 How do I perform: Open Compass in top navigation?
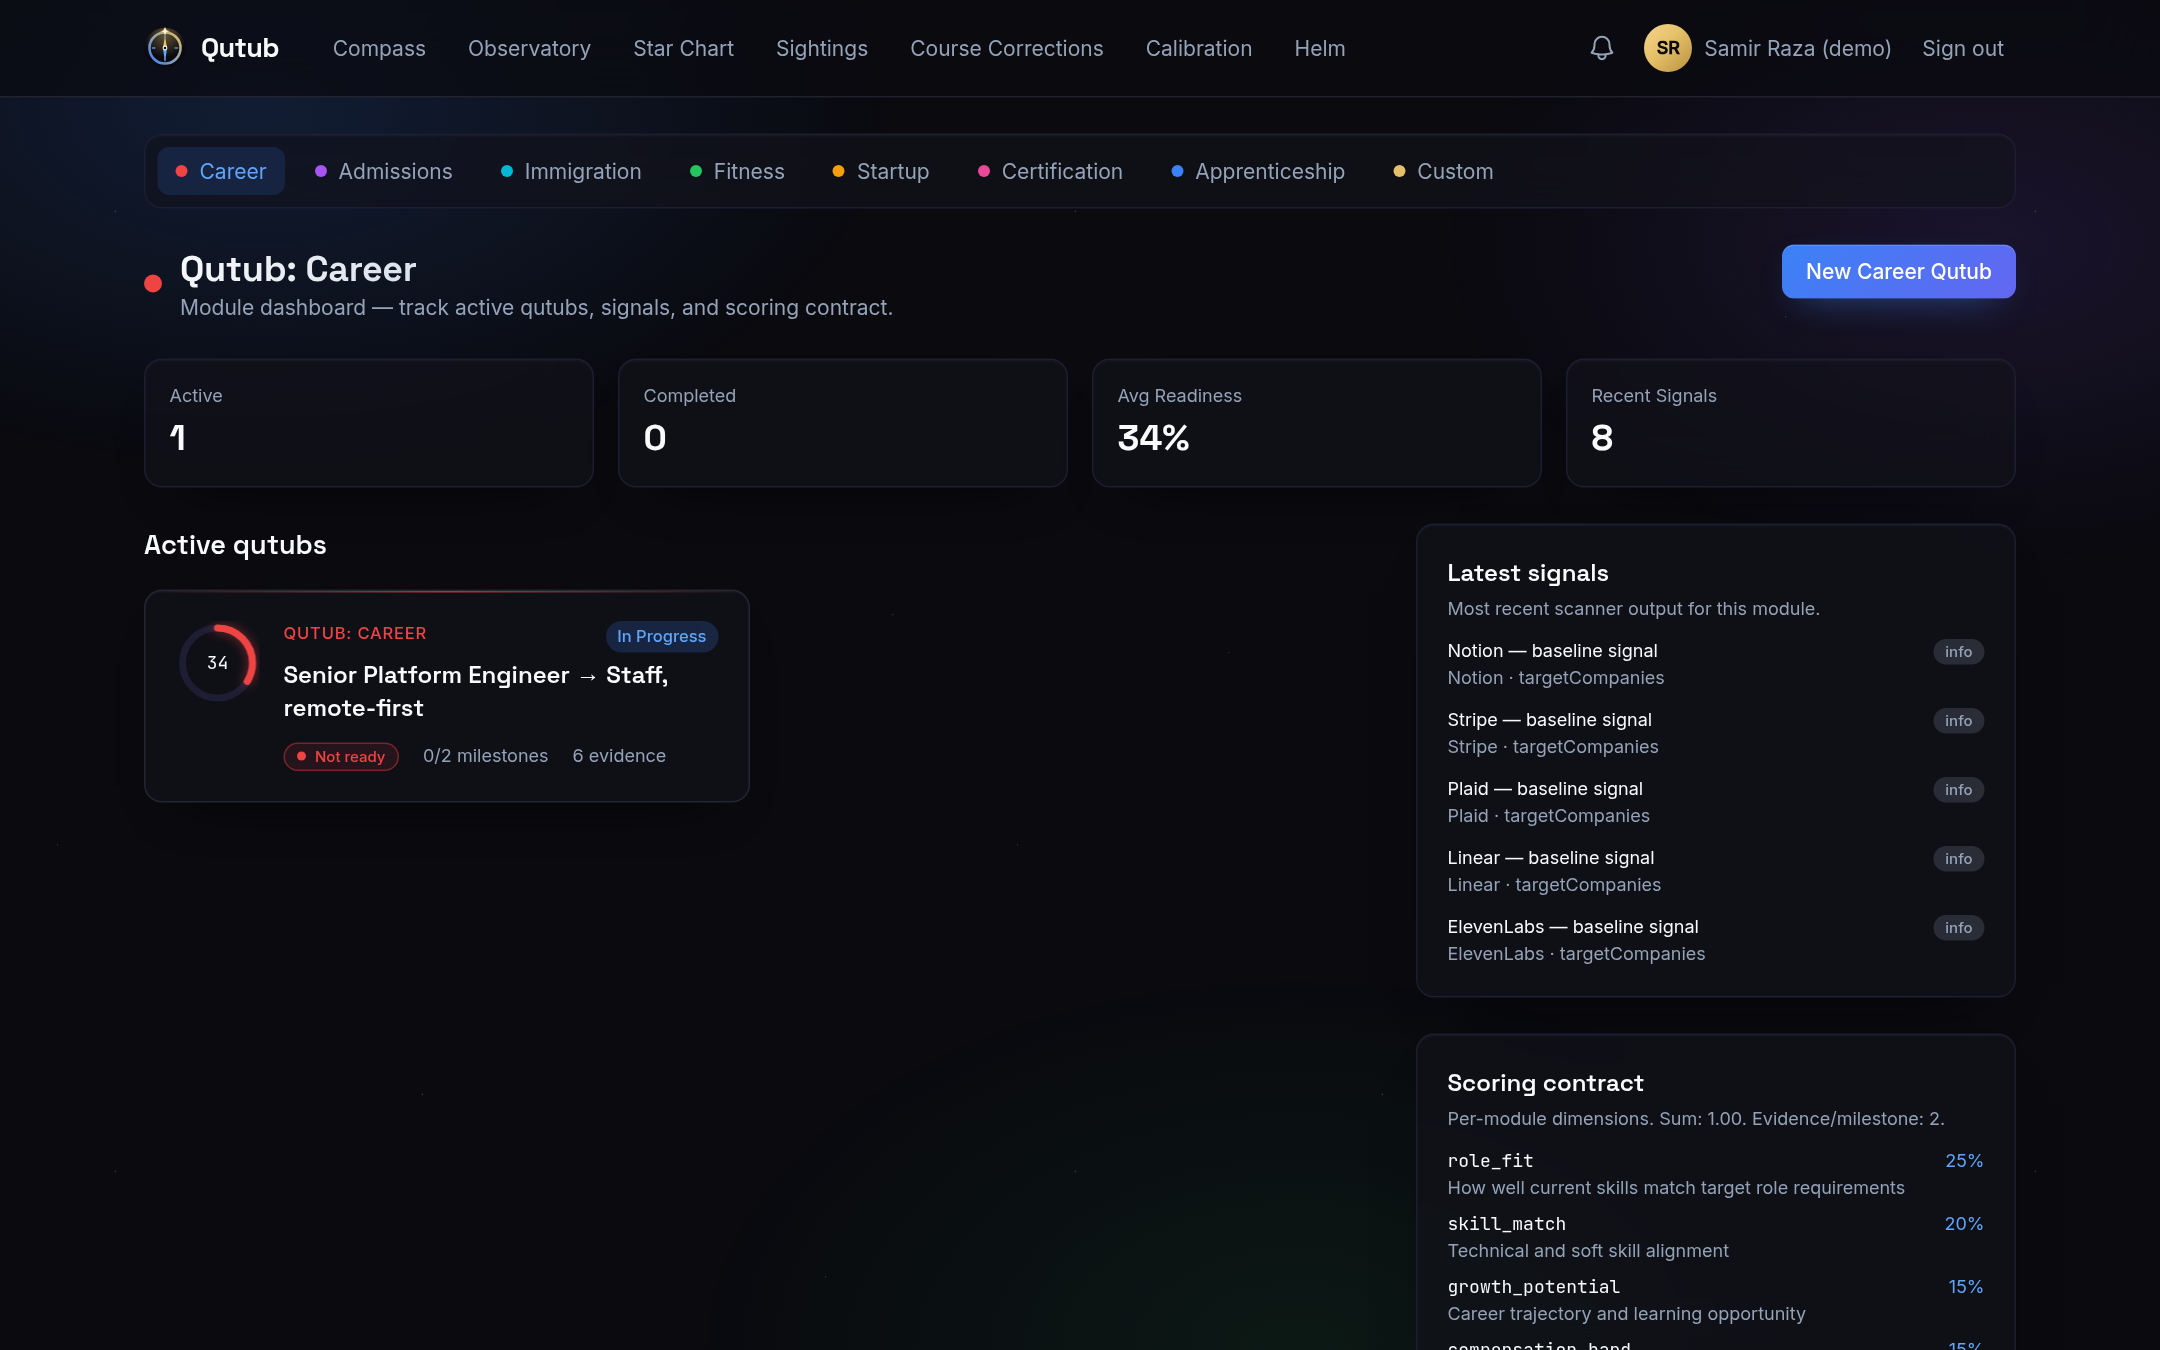(379, 48)
